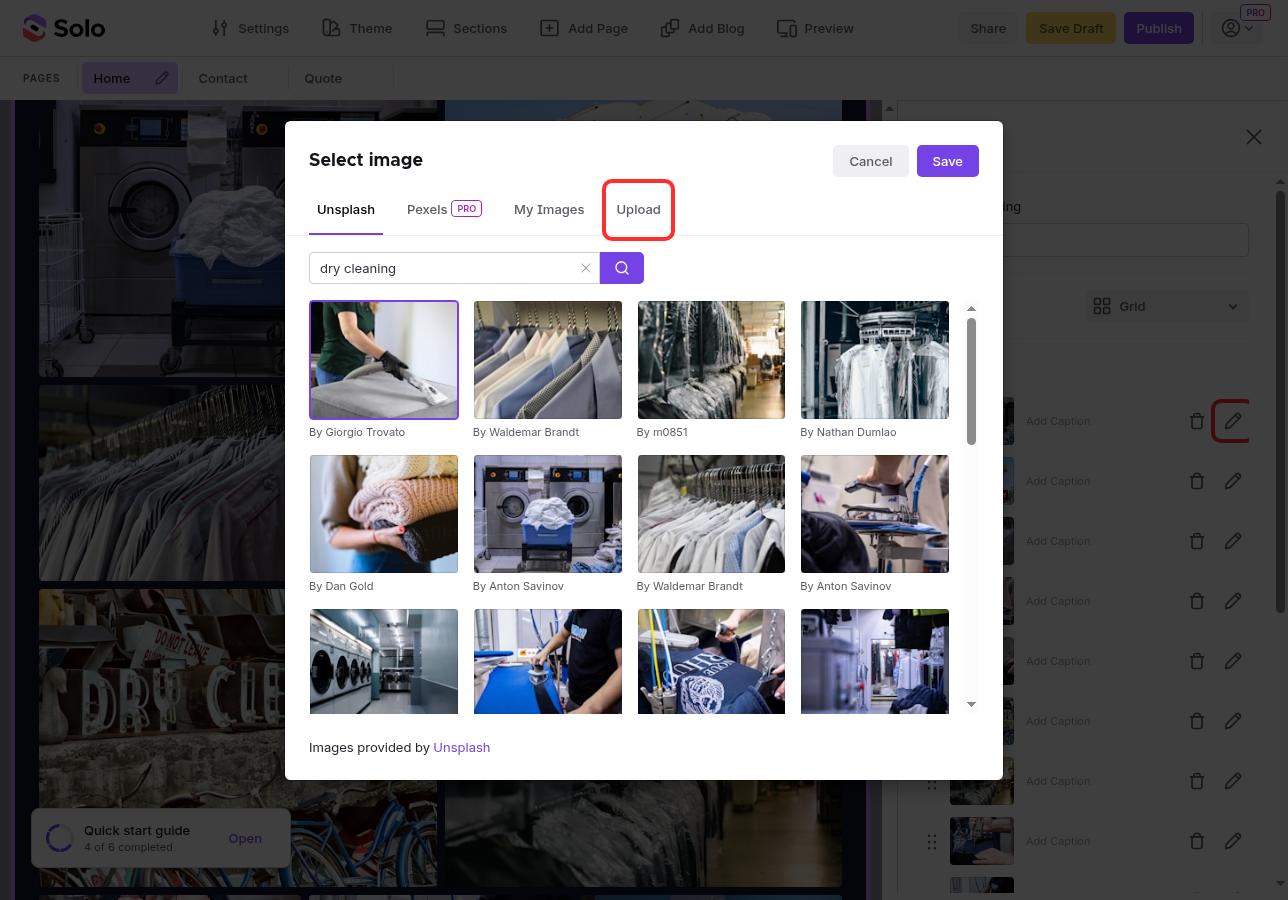The width and height of the screenshot is (1288, 900).
Task: Click pencil icon on Home page tab
Action: [162, 78]
